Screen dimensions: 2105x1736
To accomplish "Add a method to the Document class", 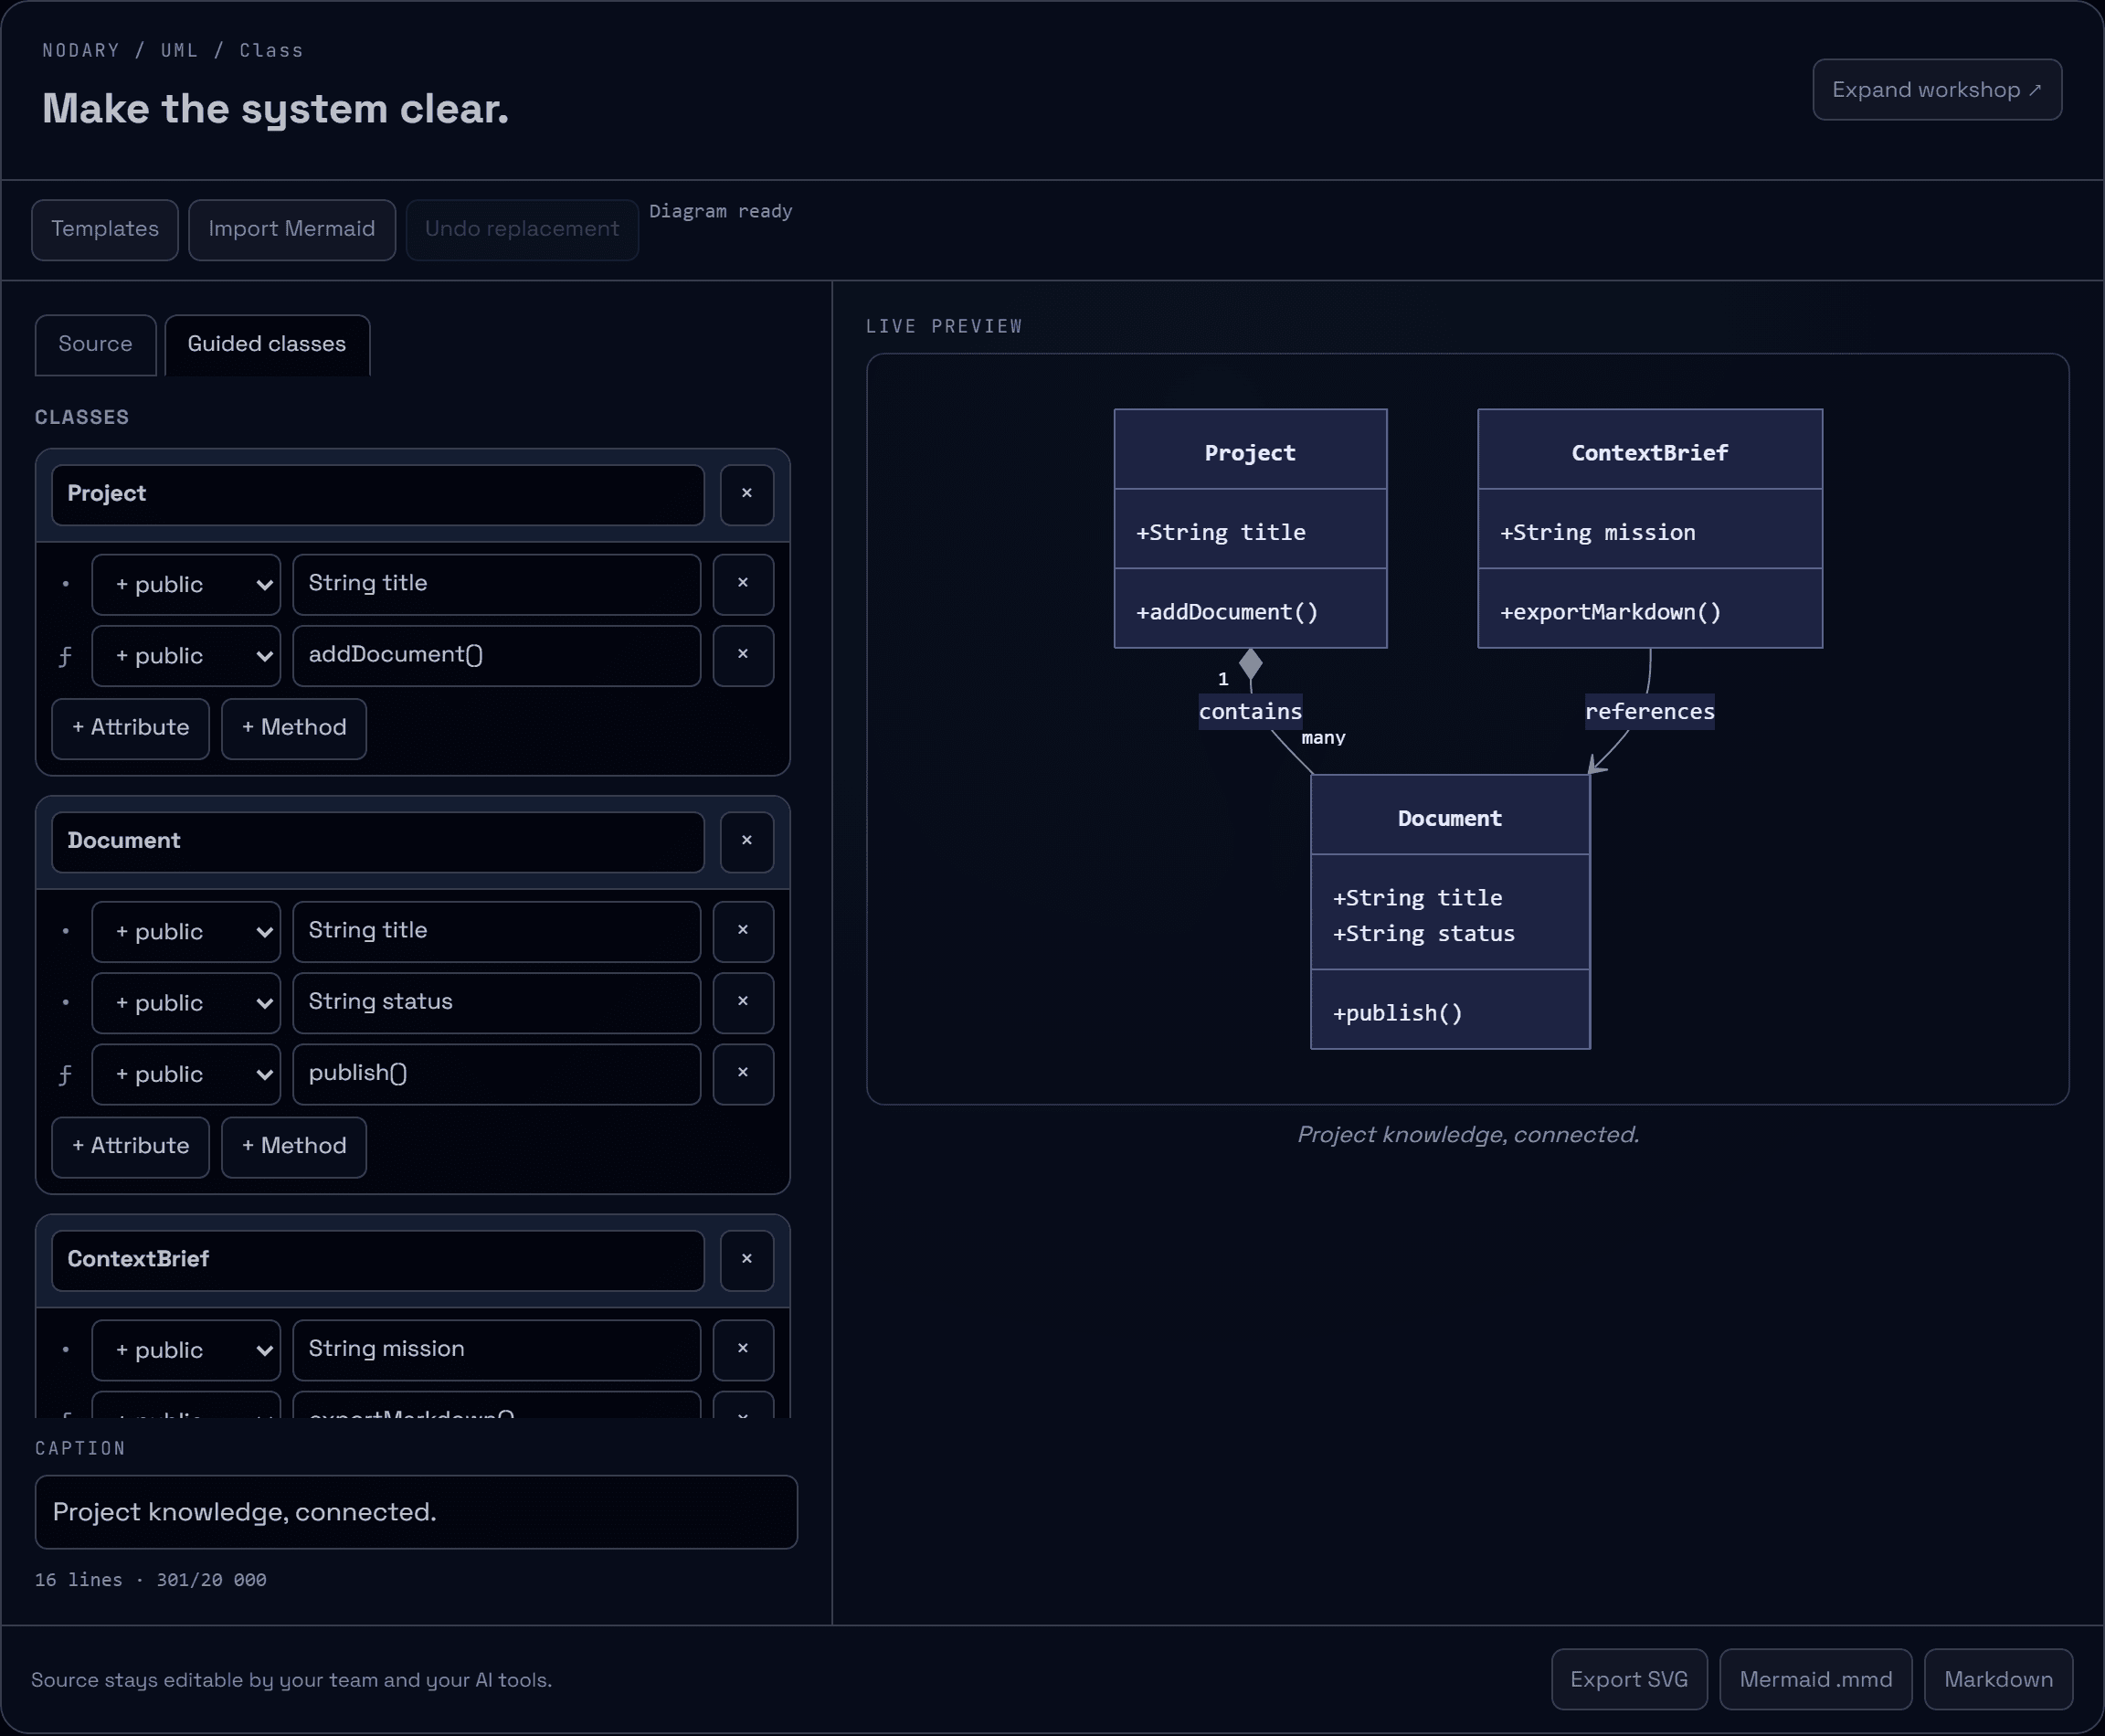I will pos(294,1146).
